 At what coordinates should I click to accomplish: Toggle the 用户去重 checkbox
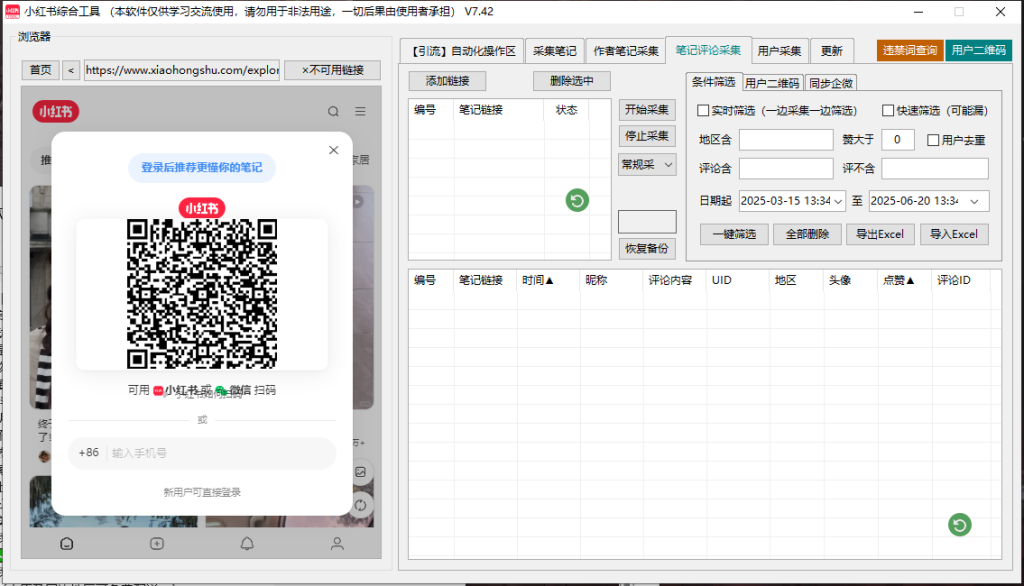[934, 139]
